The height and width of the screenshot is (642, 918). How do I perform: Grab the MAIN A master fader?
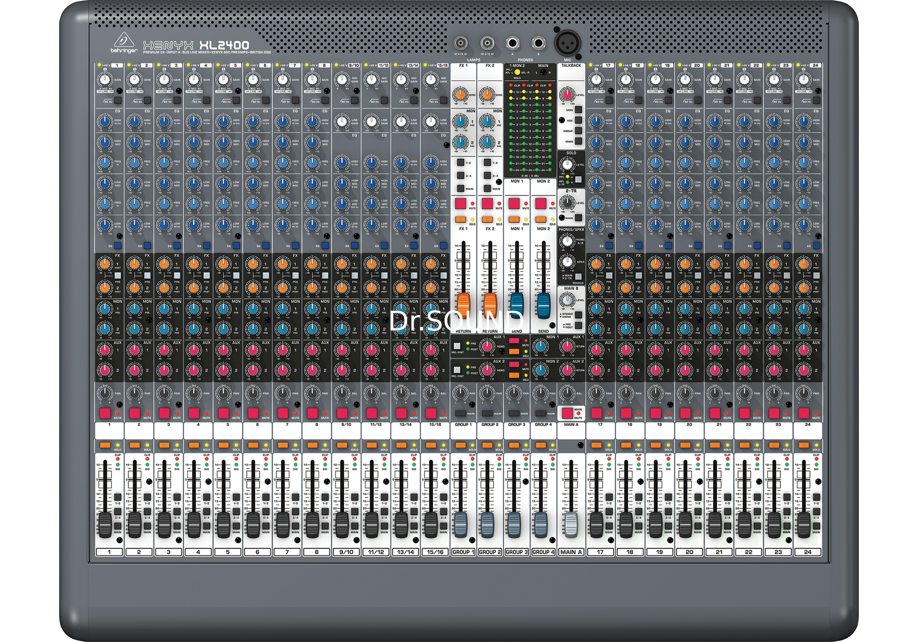coord(570,524)
